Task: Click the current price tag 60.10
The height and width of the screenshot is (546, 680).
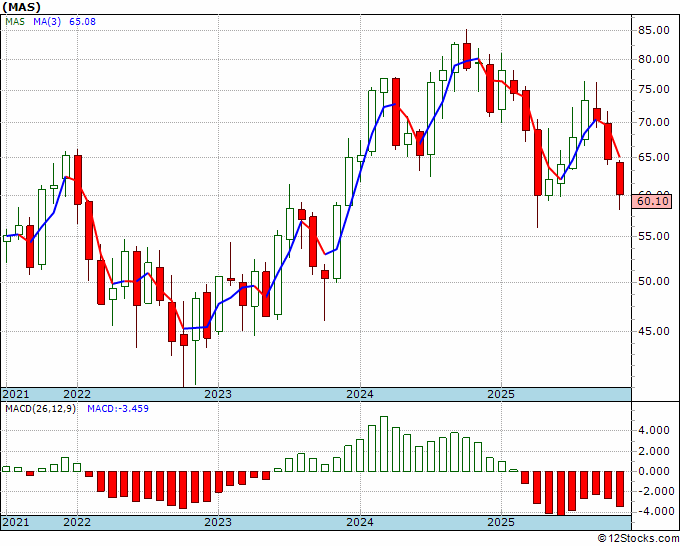Action: pyautogui.click(x=652, y=201)
